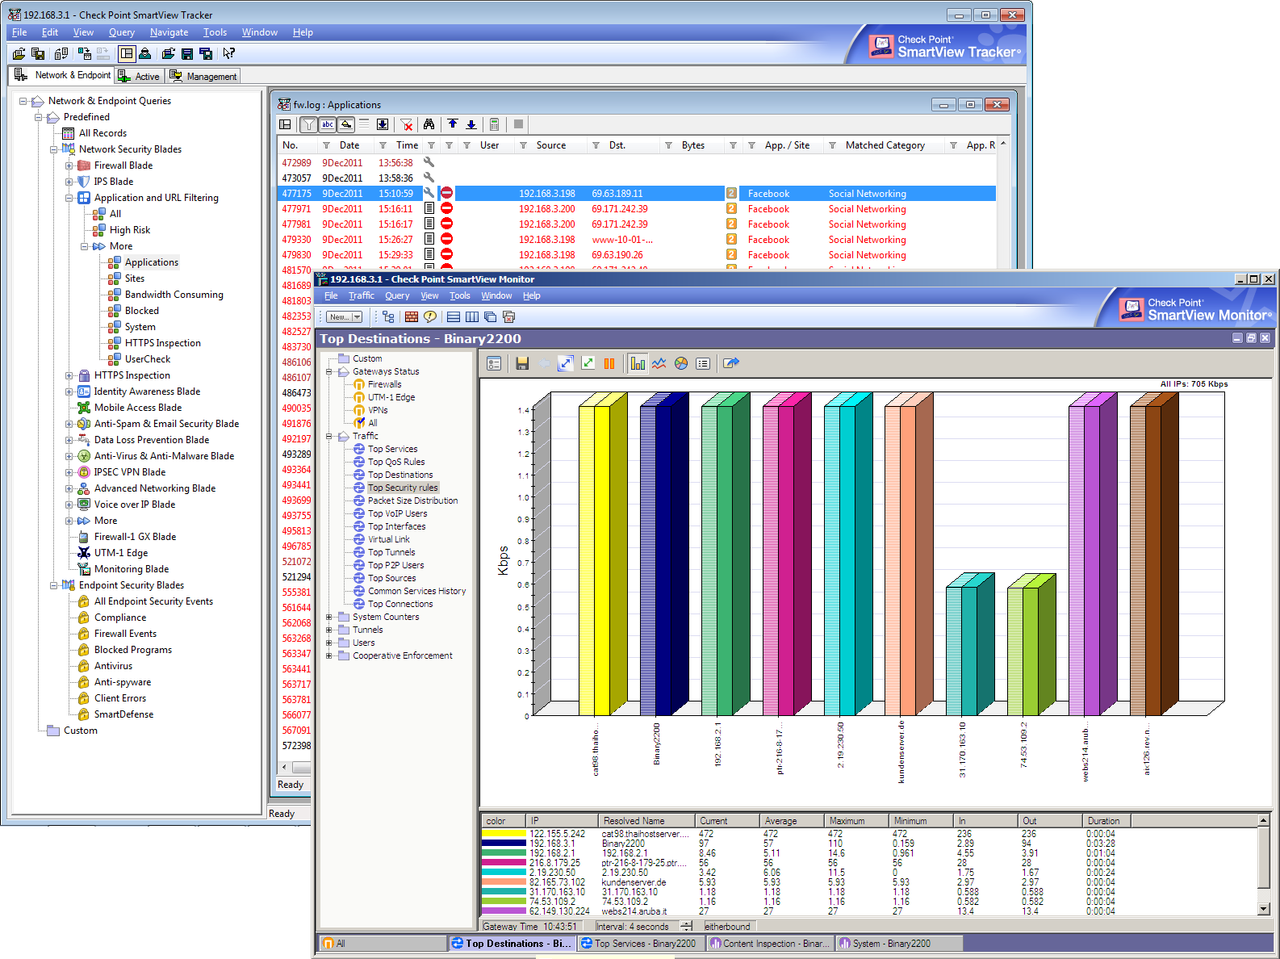
Task: Expand the IPS Blade tree node
Action: coord(69,182)
